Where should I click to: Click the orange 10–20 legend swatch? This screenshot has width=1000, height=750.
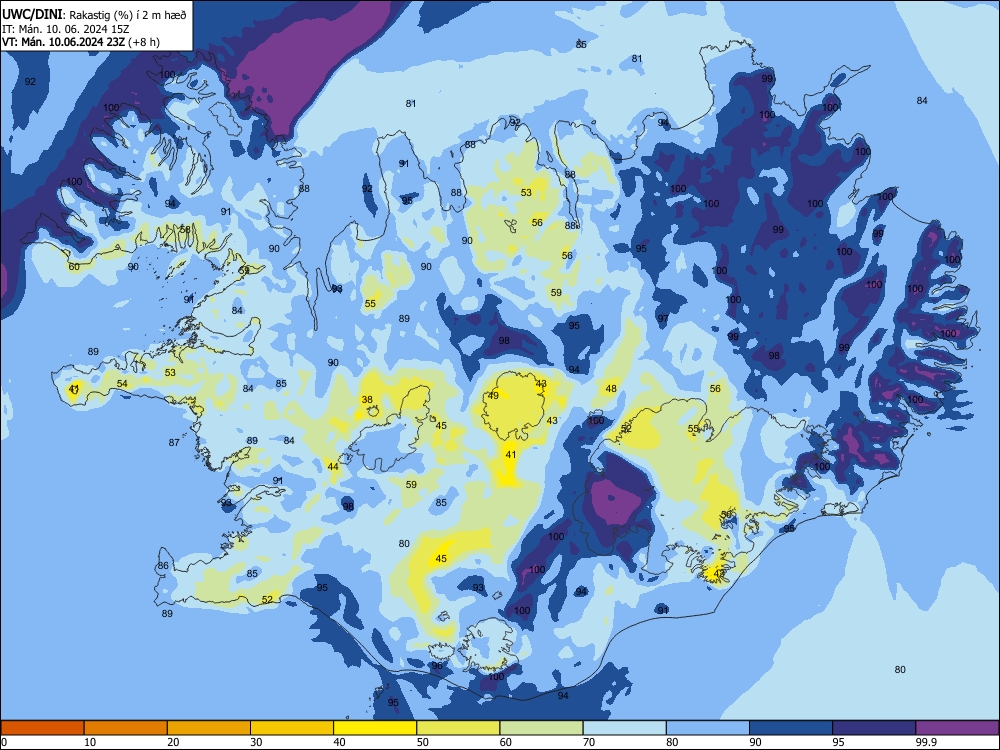coord(126,728)
